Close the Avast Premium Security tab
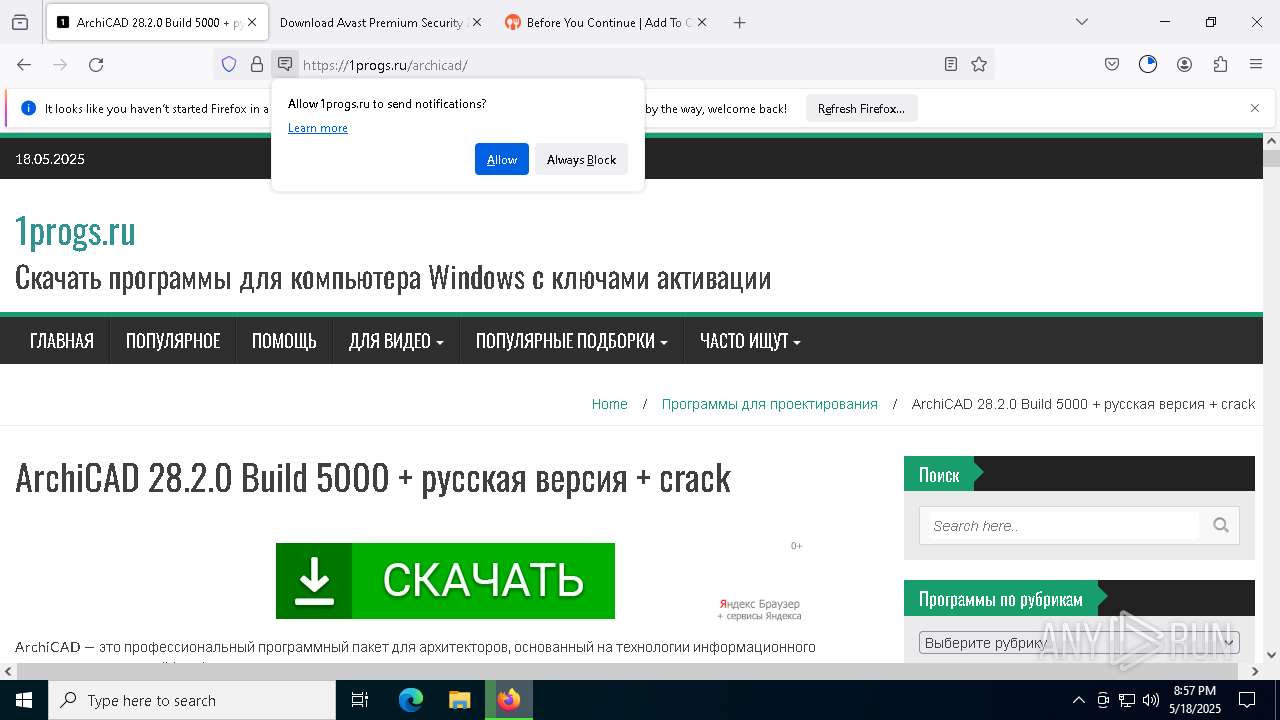Image resolution: width=1280 pixels, height=720 pixels. point(476,22)
